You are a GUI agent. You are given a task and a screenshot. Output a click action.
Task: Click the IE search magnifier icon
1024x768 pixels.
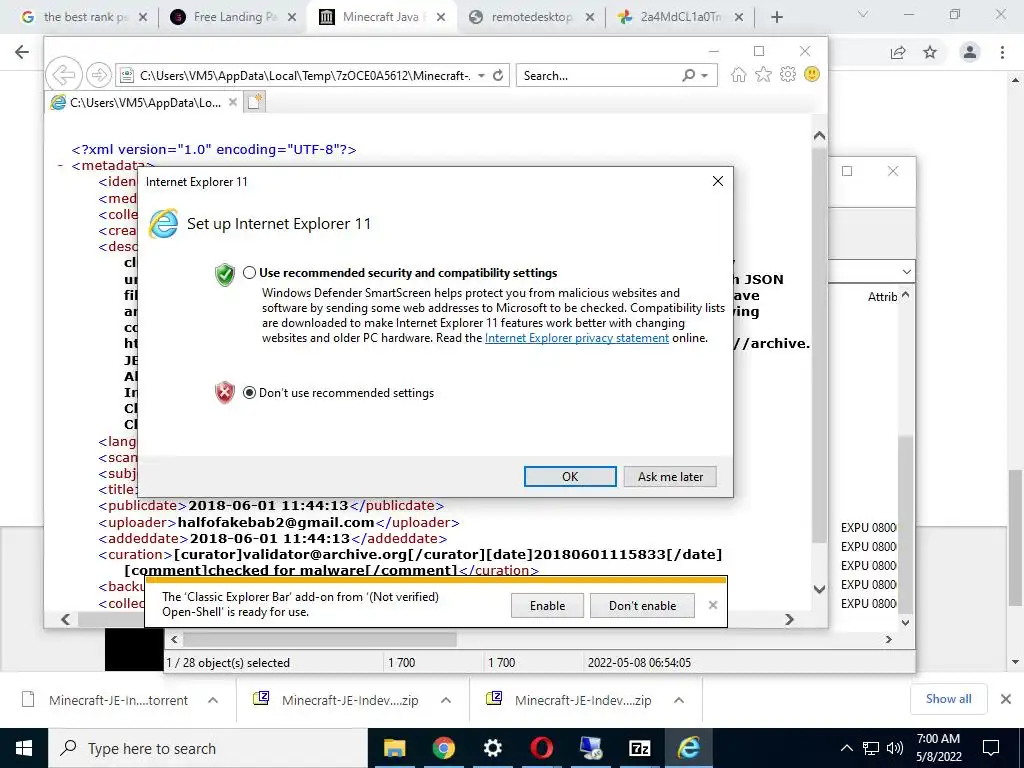(x=688, y=75)
